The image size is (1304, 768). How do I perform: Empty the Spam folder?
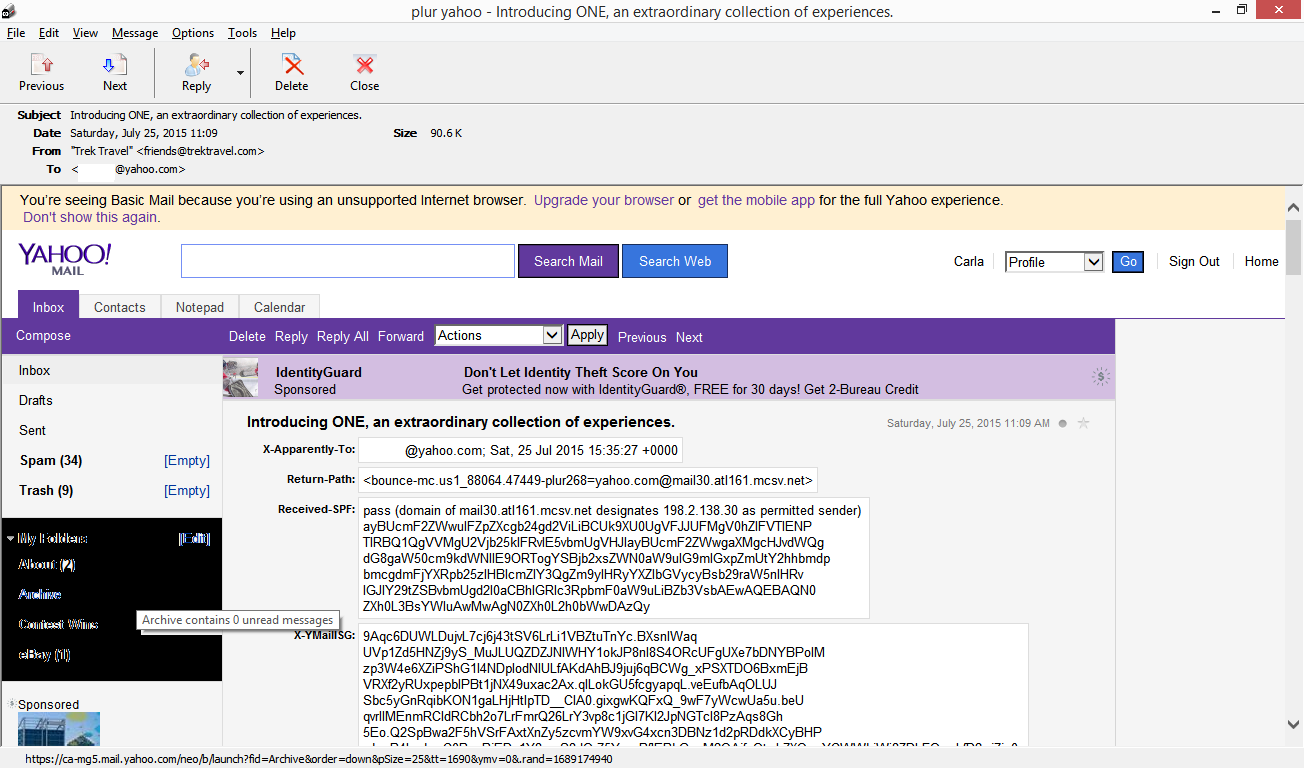187,461
